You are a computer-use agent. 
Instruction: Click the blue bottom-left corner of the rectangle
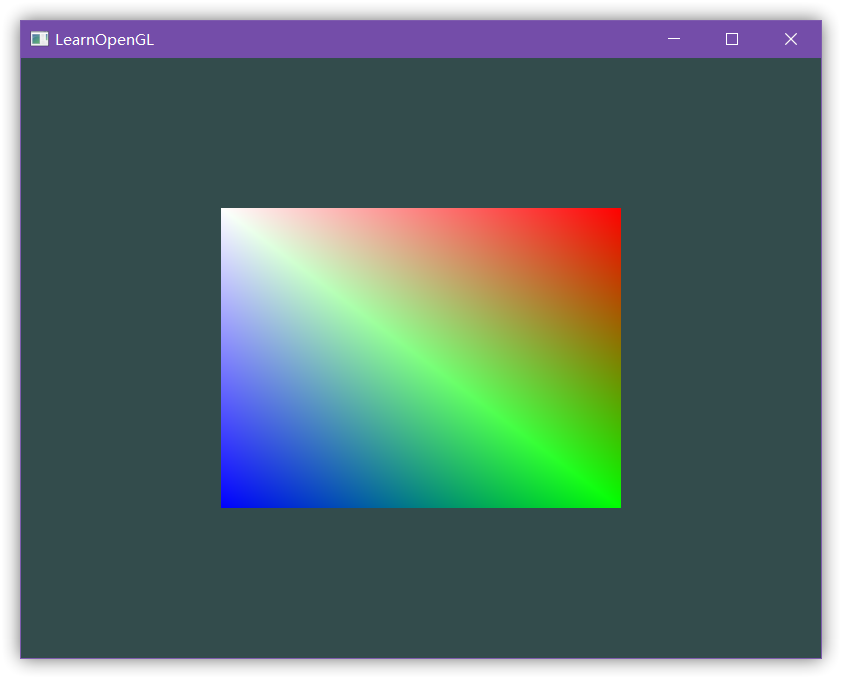(226, 502)
